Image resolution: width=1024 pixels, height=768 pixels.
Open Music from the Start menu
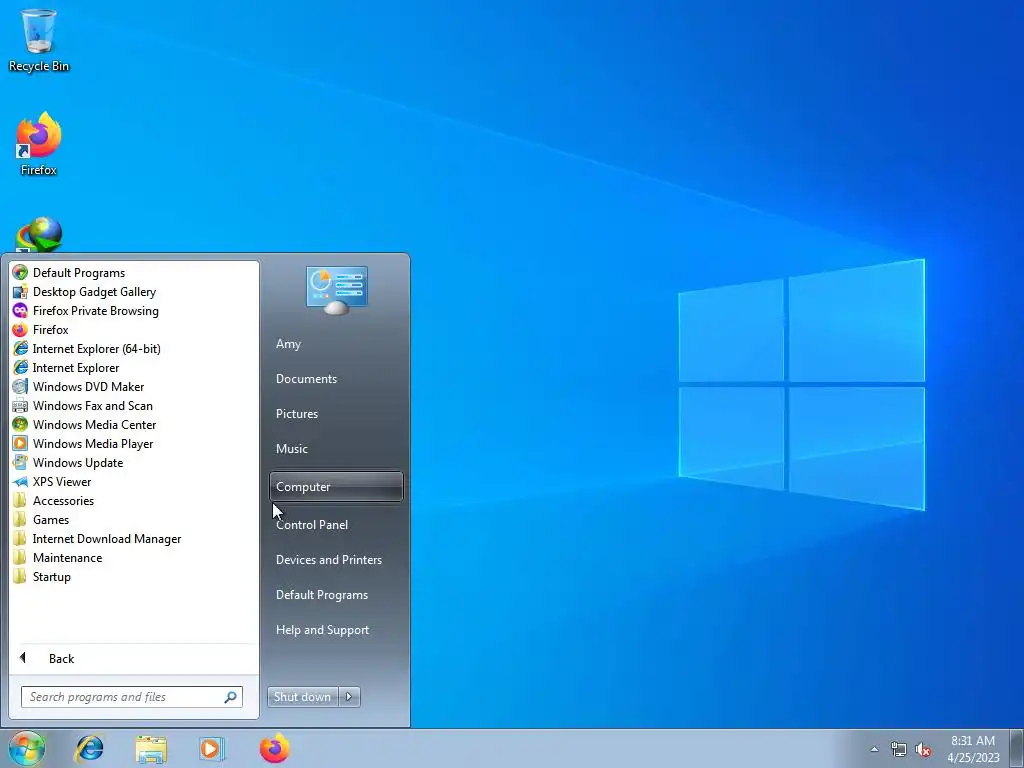292,449
